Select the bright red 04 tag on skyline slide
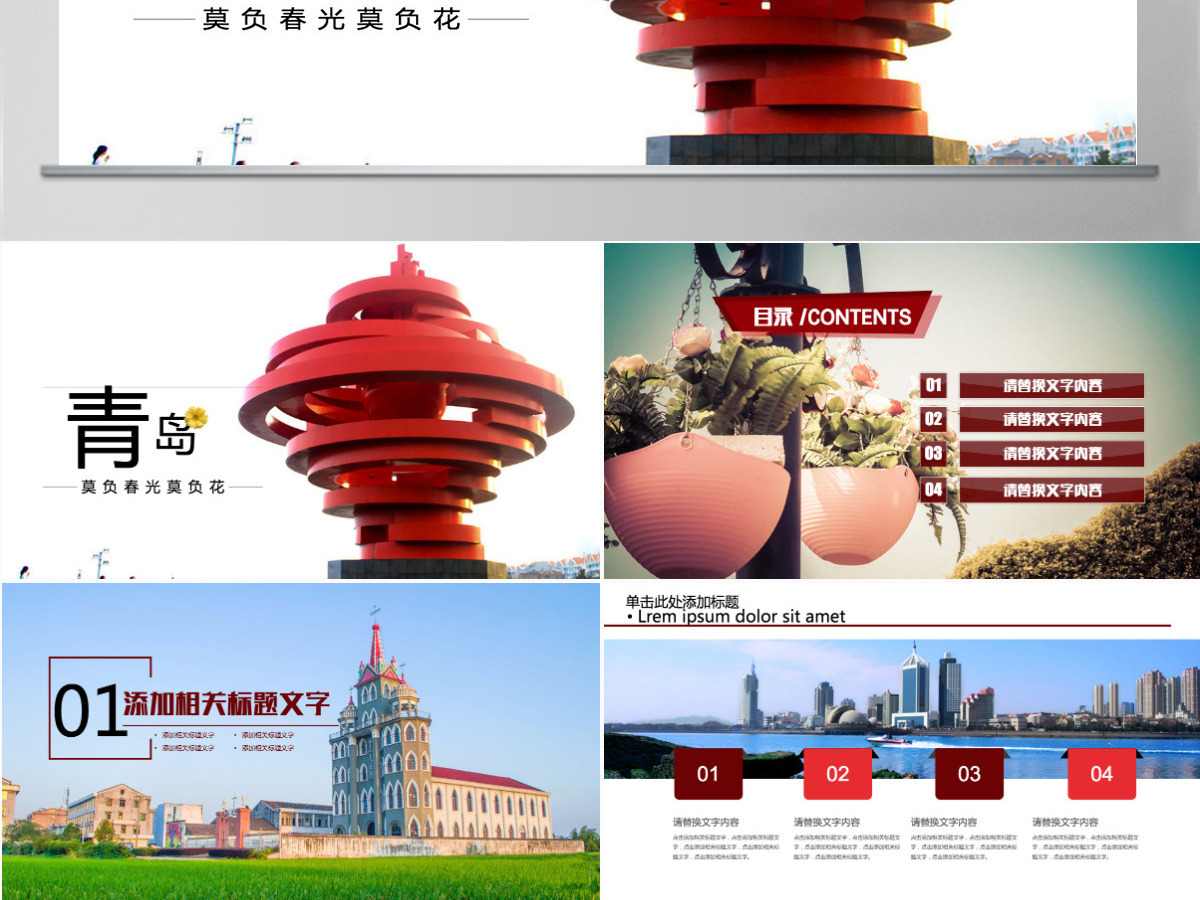The image size is (1200, 900). (x=1101, y=773)
